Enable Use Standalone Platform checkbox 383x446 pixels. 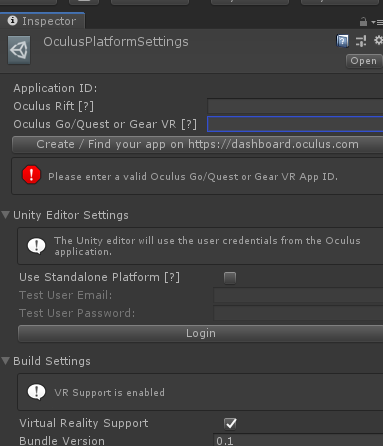pos(230,278)
